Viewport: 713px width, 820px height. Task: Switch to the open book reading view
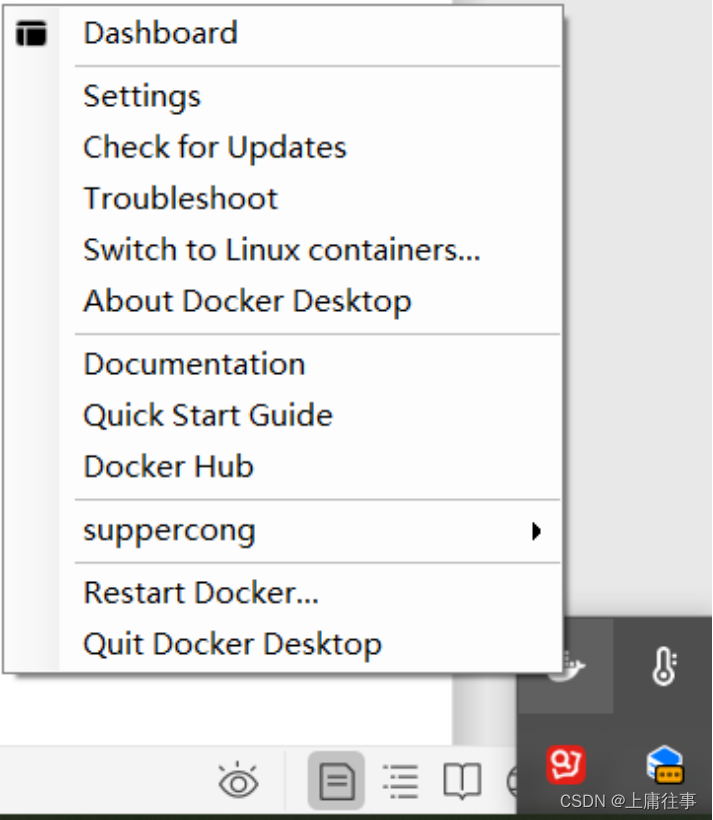click(x=462, y=781)
